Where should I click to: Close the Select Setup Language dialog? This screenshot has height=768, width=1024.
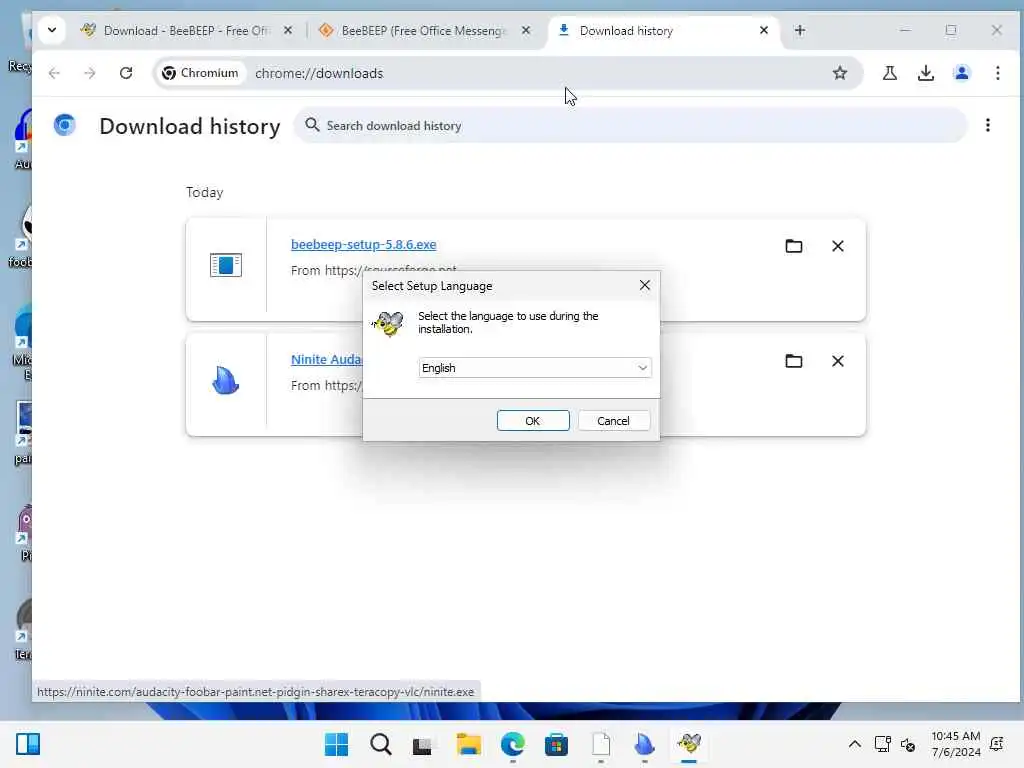[645, 285]
